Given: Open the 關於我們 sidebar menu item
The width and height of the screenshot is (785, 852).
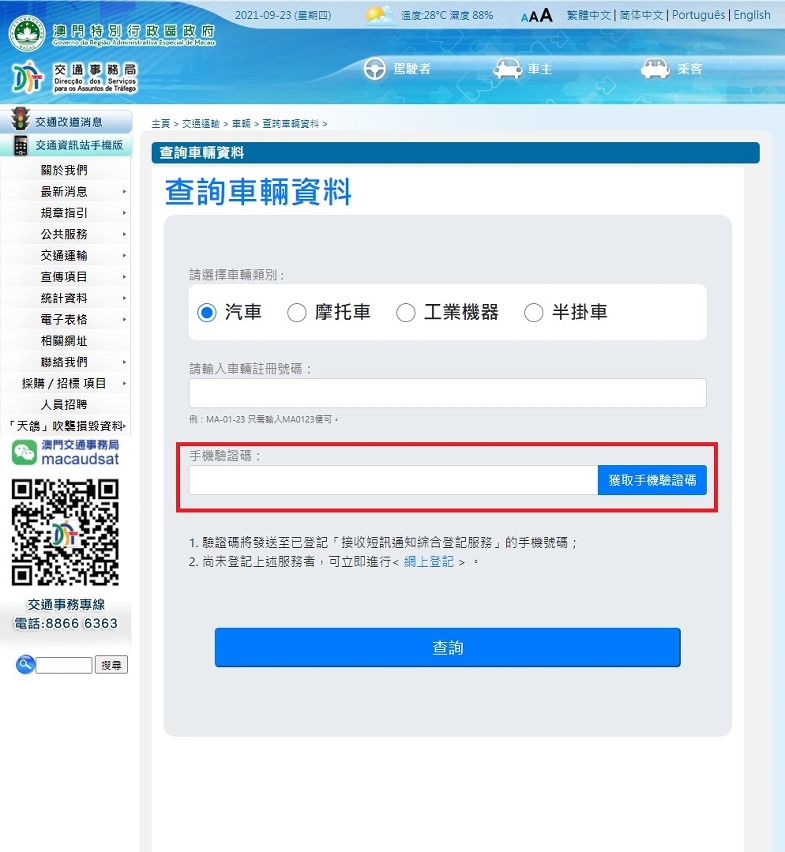Looking at the screenshot, I should [x=64, y=170].
